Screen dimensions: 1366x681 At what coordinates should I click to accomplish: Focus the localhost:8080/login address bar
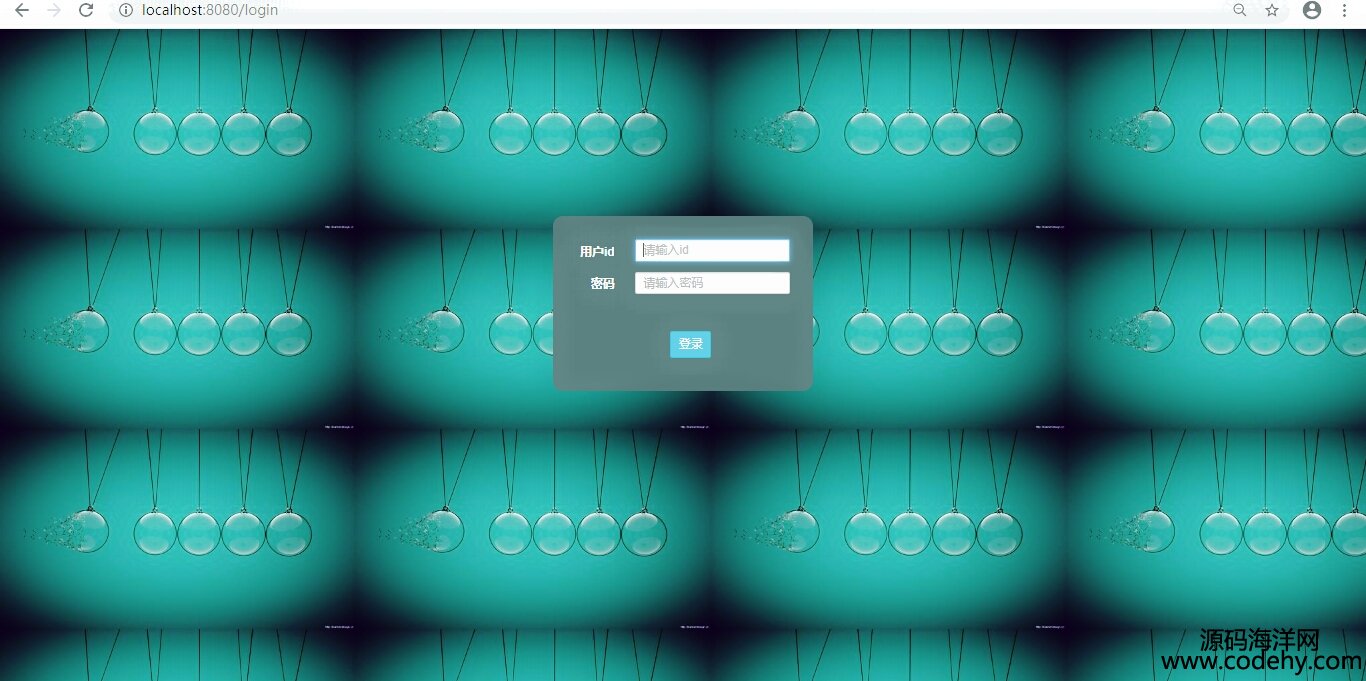600,10
